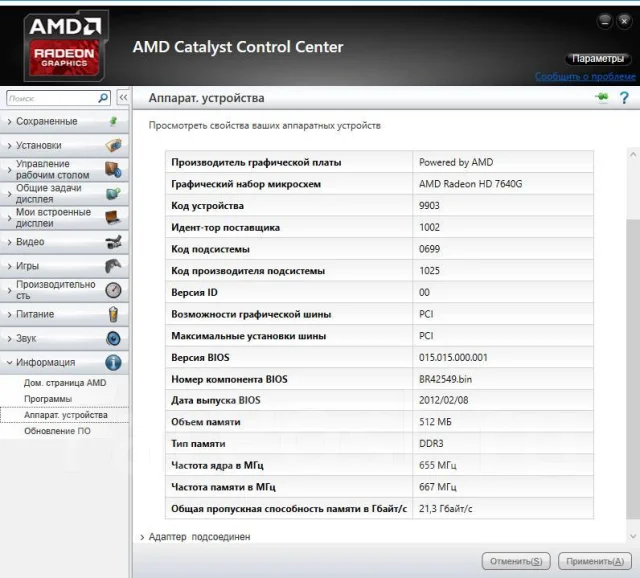This screenshot has height=578, width=640.
Task: Click the Версия ID value 00
Action: [424, 292]
